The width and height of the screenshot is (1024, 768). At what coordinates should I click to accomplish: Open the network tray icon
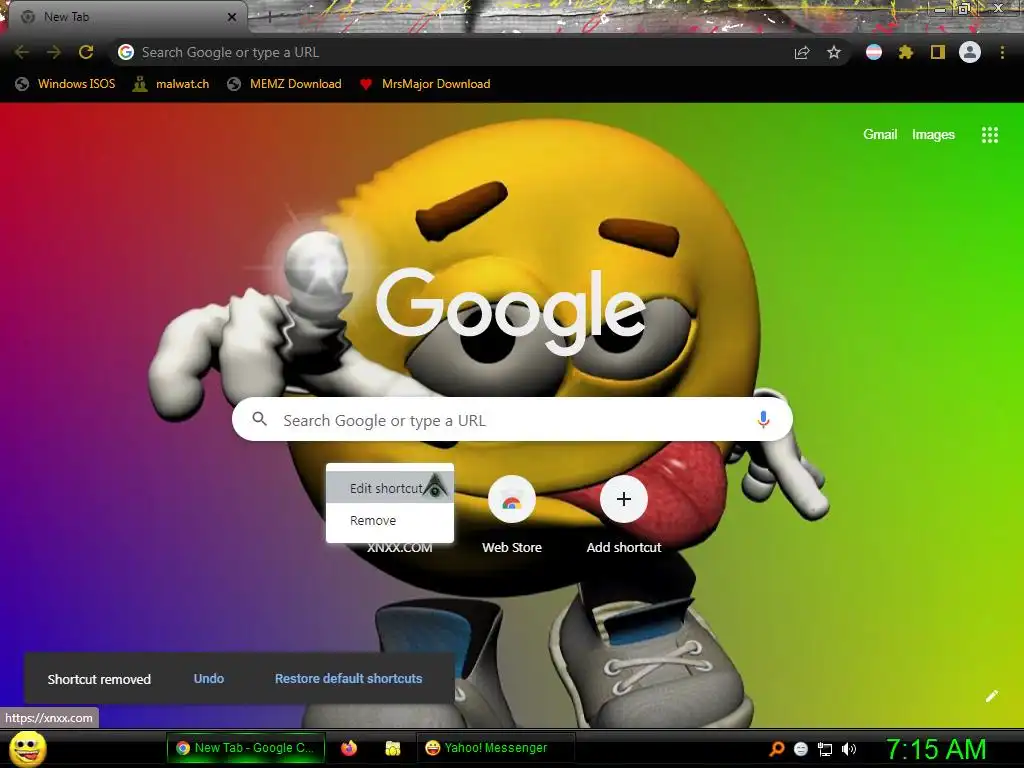825,749
